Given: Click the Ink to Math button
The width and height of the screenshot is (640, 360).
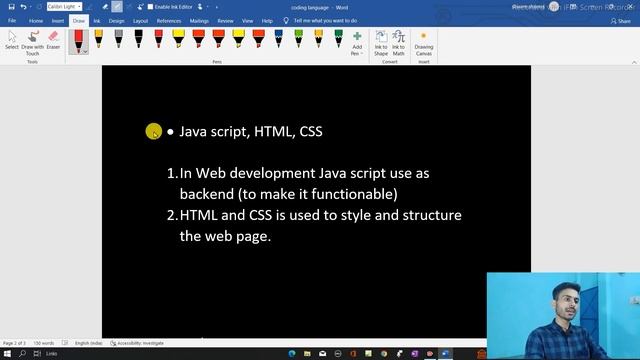Looking at the screenshot, I should [x=398, y=43].
